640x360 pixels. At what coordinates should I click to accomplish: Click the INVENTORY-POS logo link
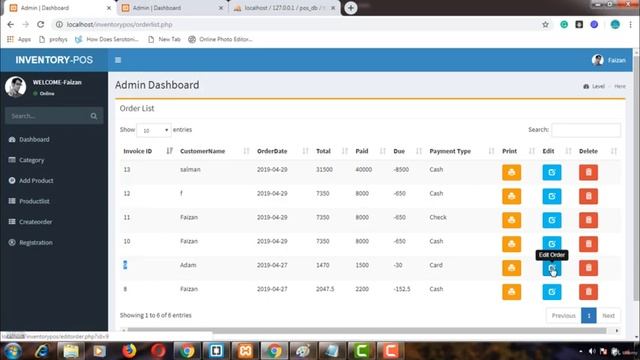pos(54,60)
